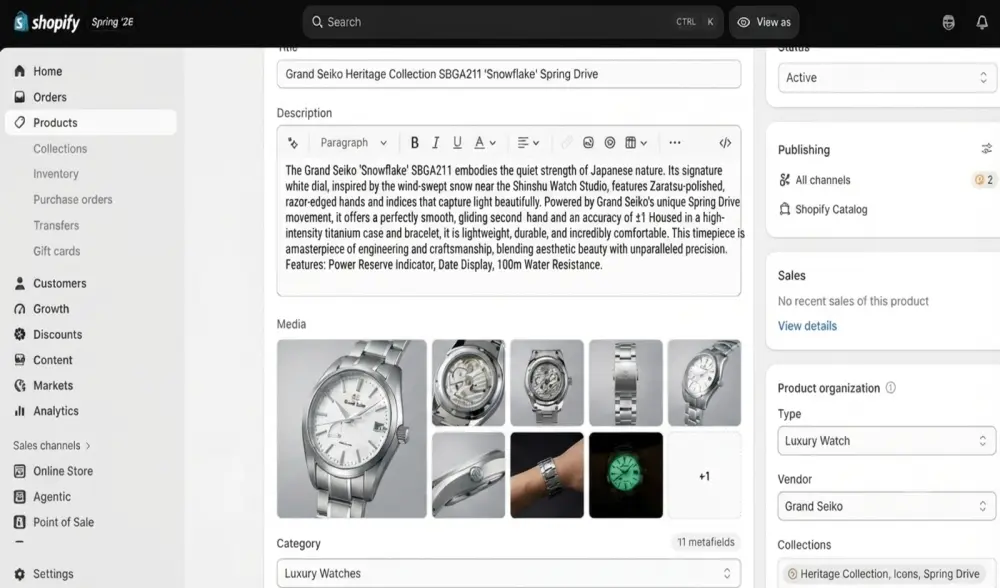Open the Status Active dropdown
1000x588 pixels.
(x=886, y=78)
